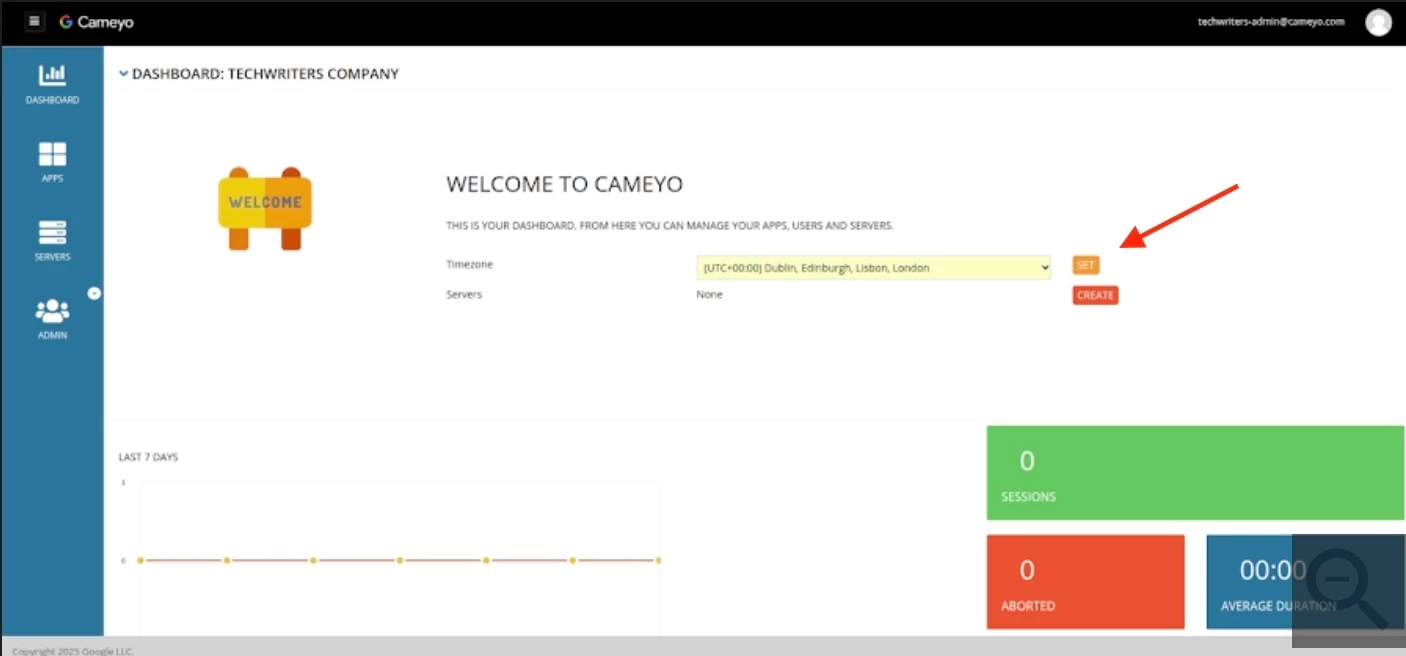Screen dimensions: 1406x656
Task: Open the red Aborted tile
Action: (1085, 582)
